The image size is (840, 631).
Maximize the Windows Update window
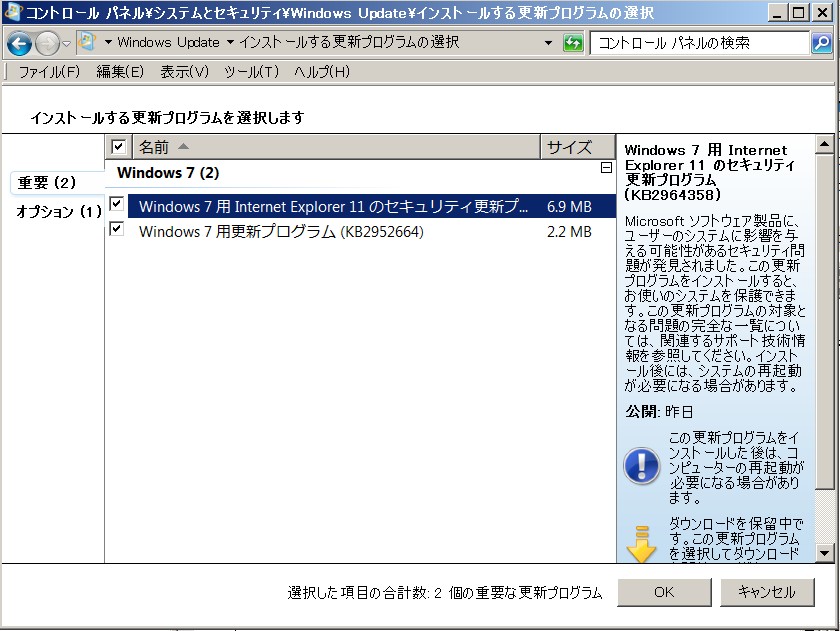coord(799,12)
